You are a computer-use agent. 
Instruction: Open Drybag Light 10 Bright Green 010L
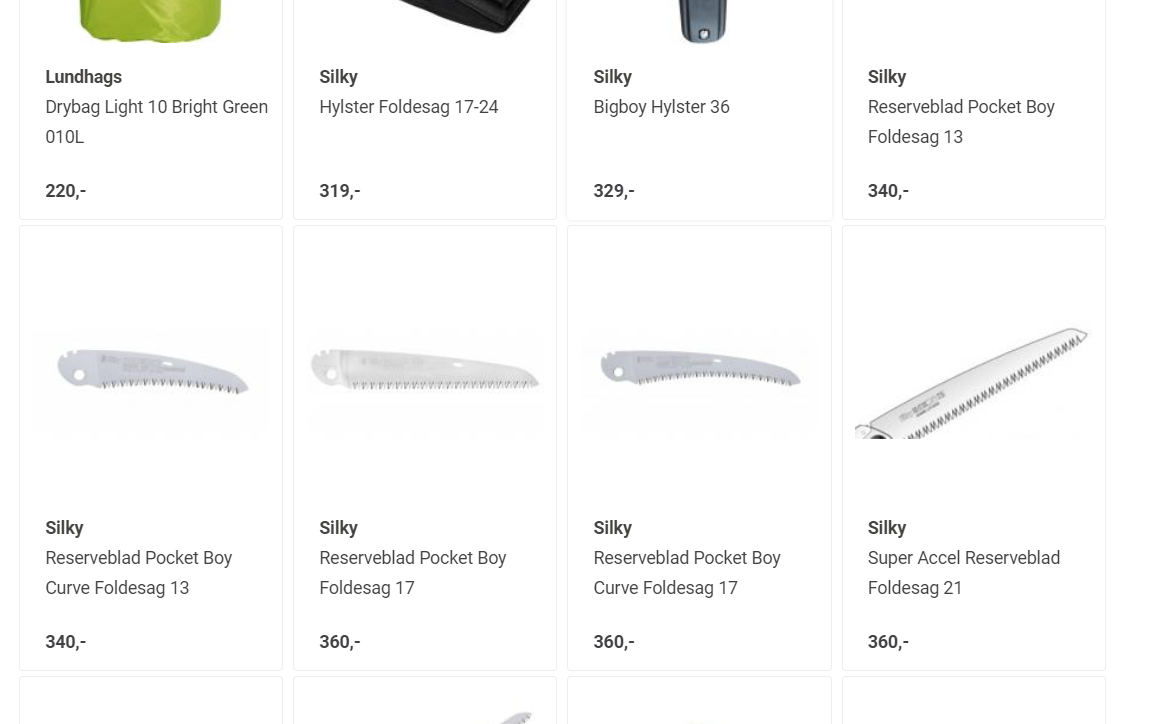click(x=156, y=121)
